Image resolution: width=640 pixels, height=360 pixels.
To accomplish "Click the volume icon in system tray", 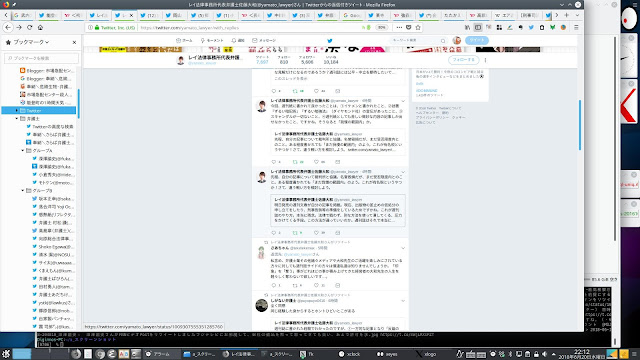I will point(544,354).
